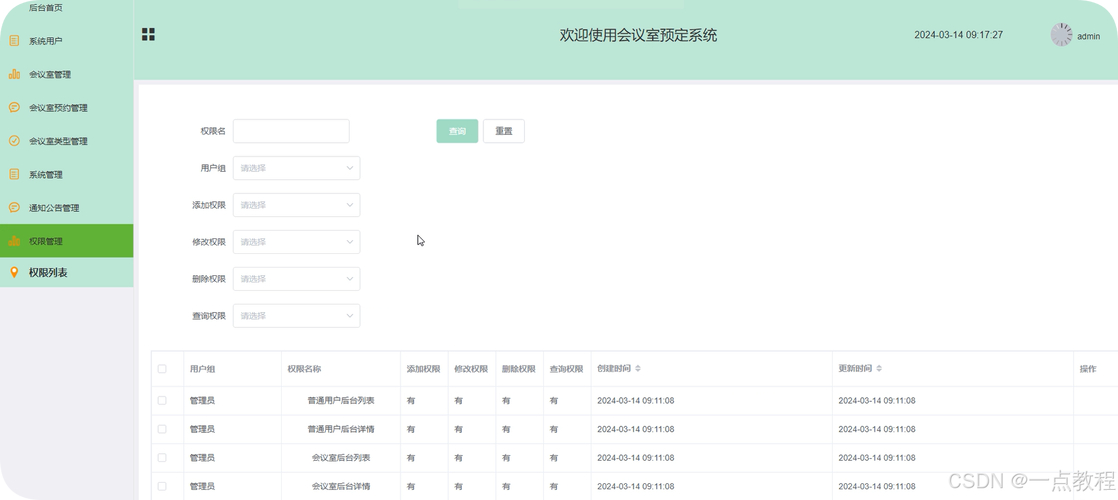The image size is (1118, 500).
Task: Click the 会议室预约管理 sidebar icon
Action: (x=14, y=107)
